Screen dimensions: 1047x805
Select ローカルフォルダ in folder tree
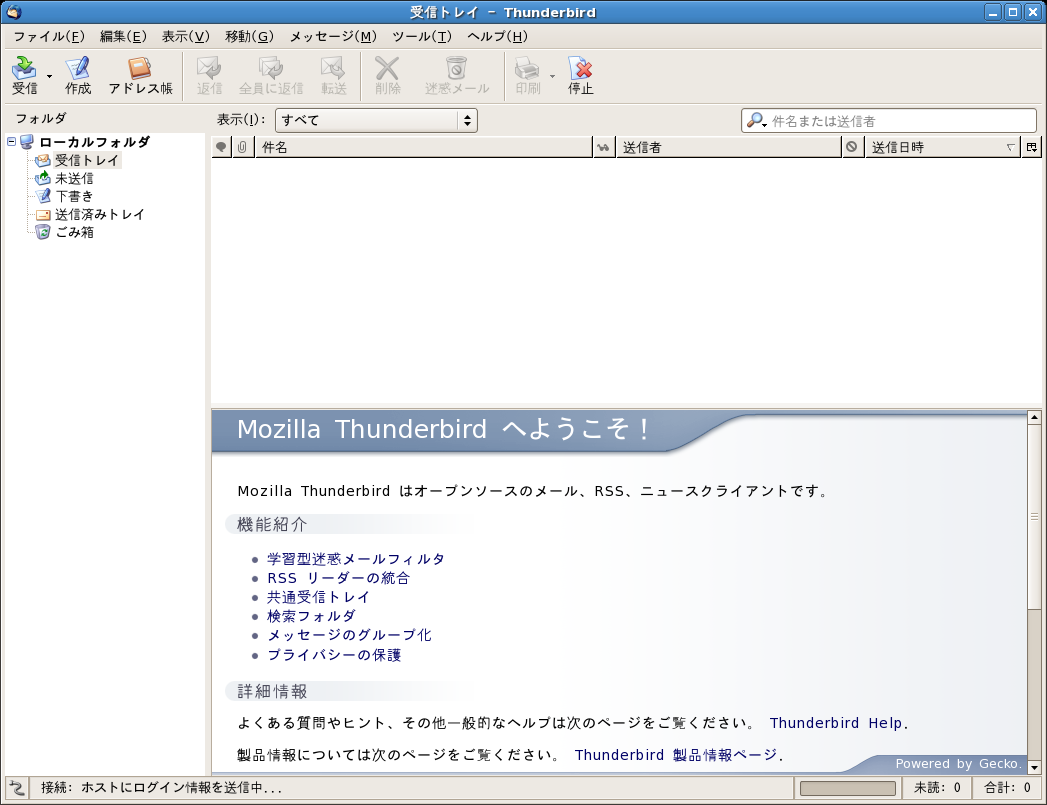click(94, 142)
